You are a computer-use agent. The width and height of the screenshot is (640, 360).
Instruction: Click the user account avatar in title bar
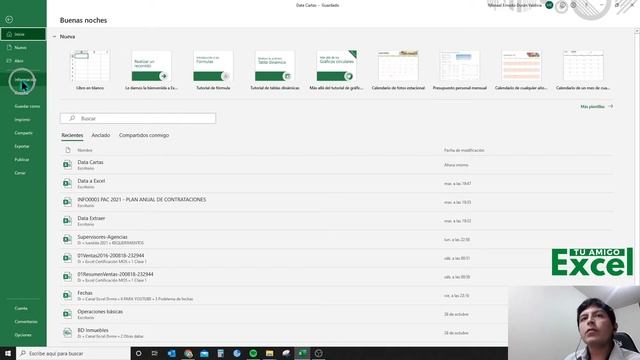click(549, 5)
